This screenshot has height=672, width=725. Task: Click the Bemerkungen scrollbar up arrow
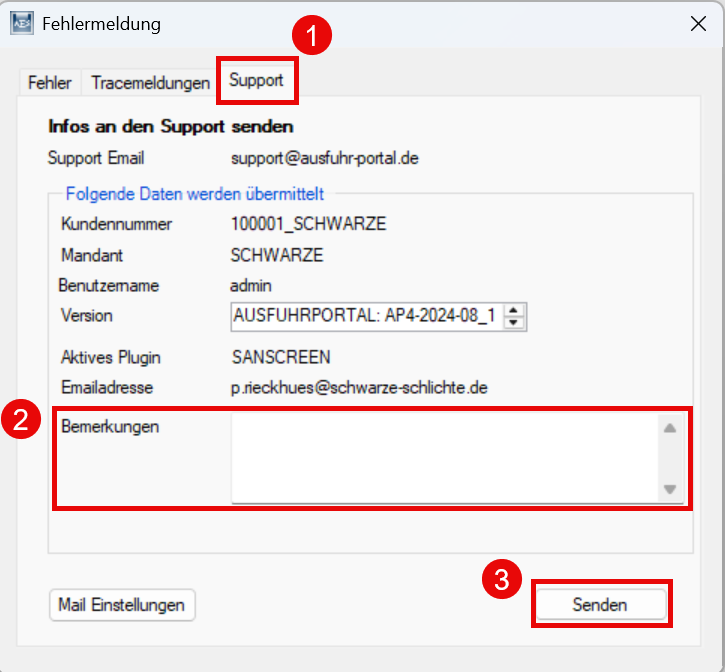pos(669,428)
